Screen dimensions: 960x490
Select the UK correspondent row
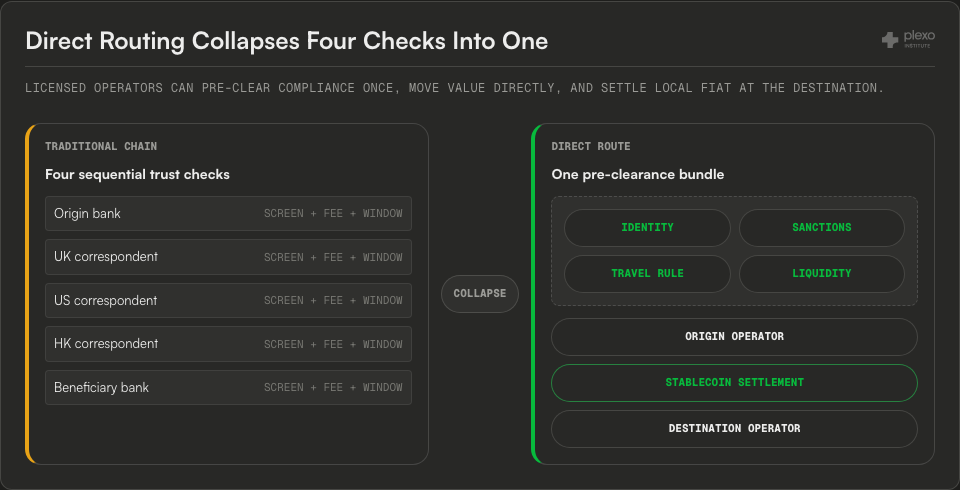pyautogui.click(x=228, y=257)
